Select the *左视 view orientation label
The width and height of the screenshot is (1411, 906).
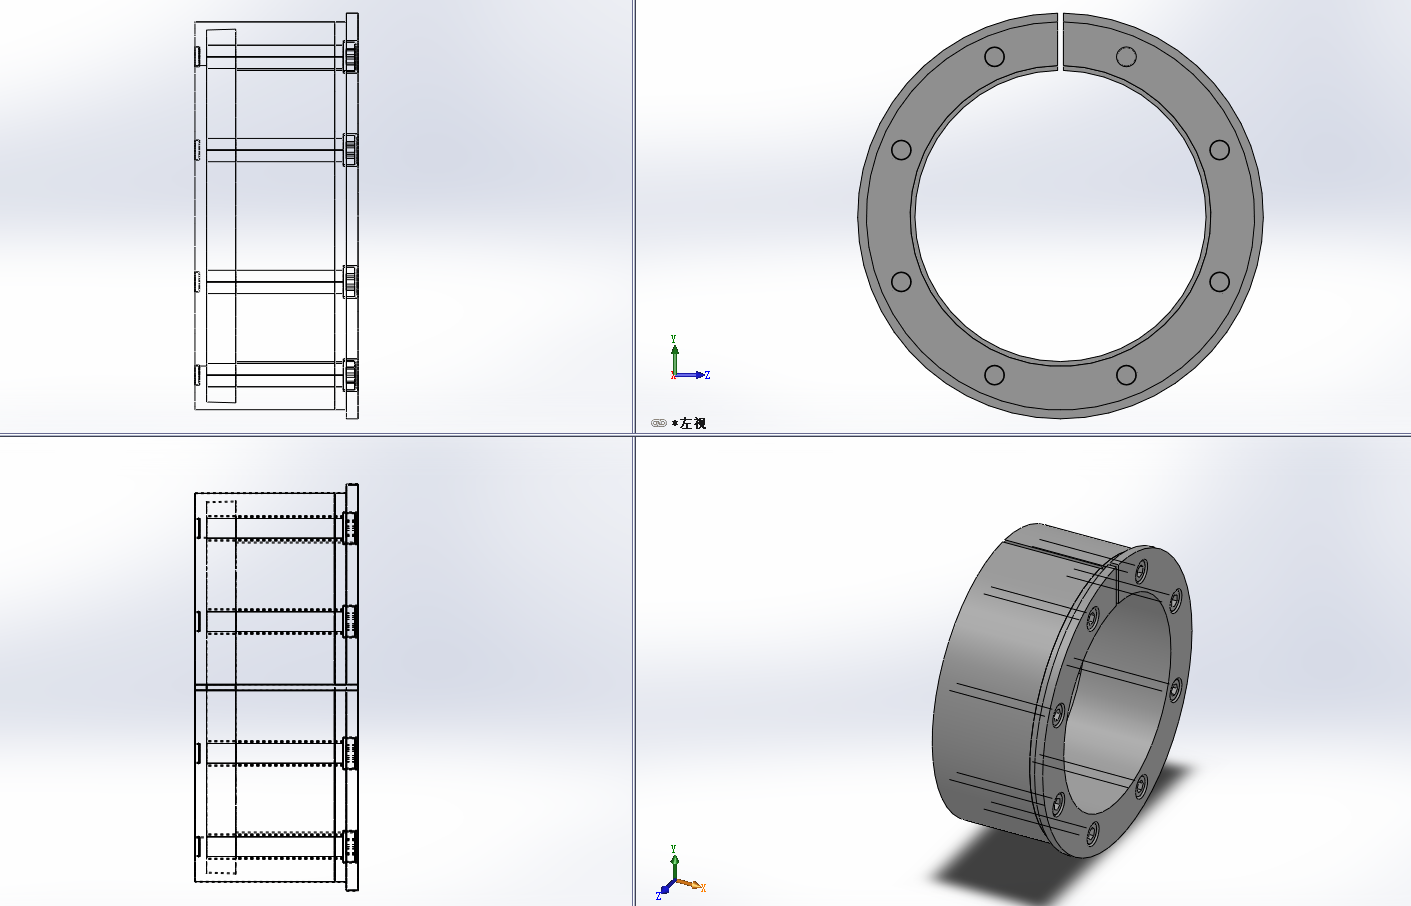[689, 424]
